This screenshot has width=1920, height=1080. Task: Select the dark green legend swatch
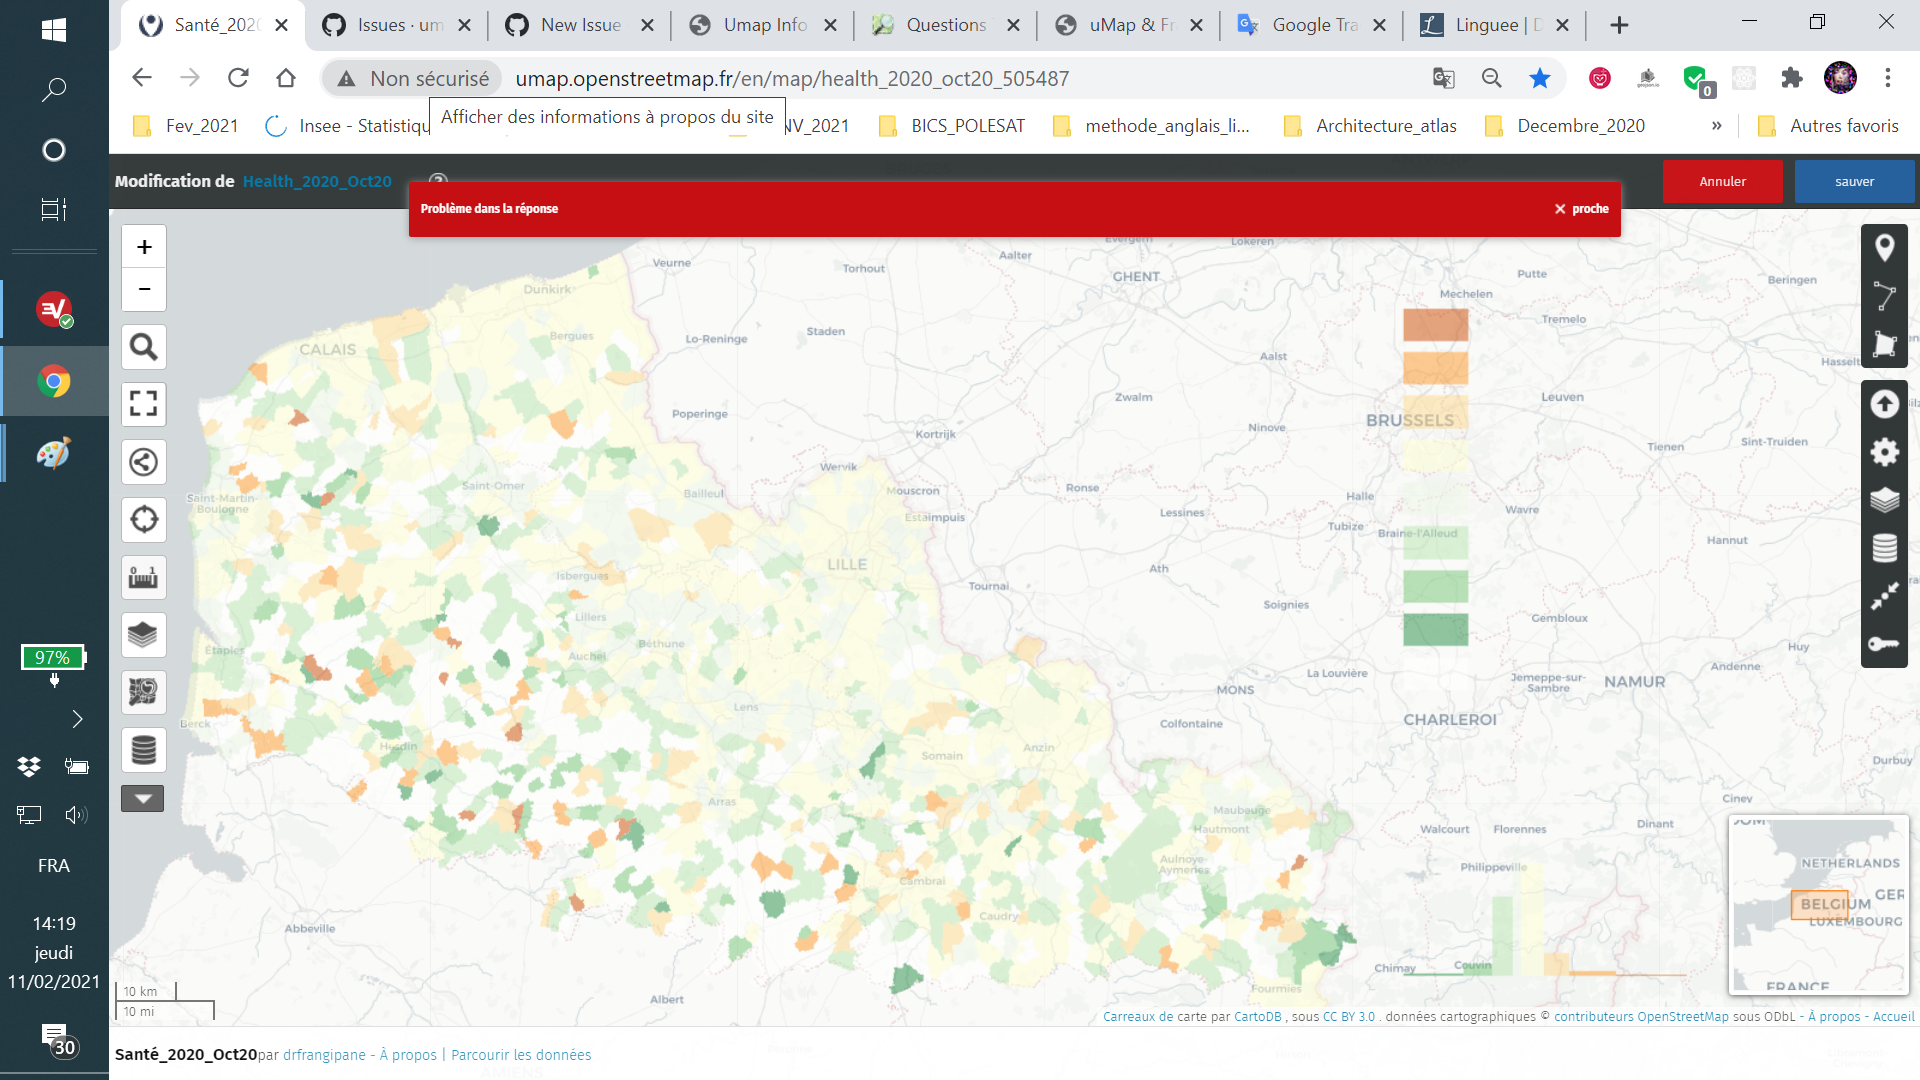click(x=1435, y=629)
